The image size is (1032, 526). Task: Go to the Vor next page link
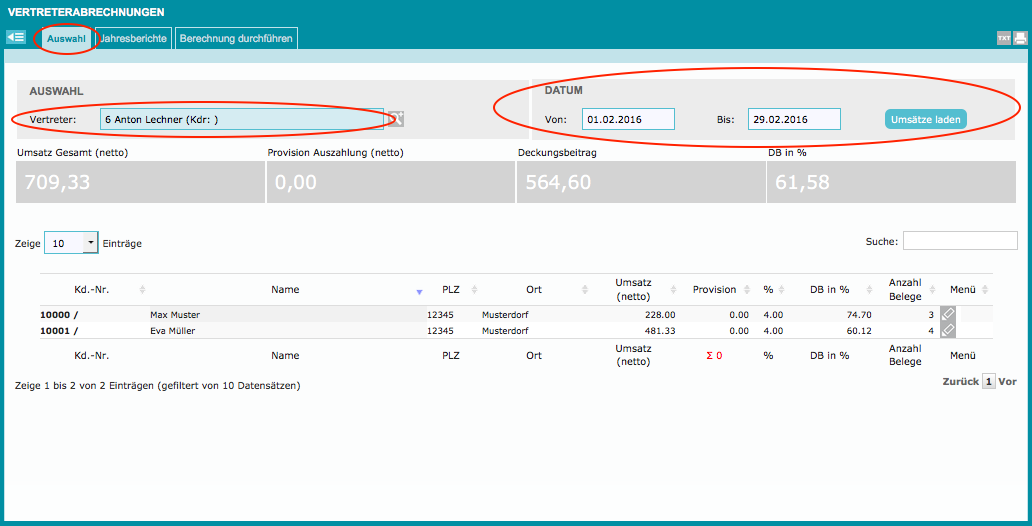pos(1007,381)
